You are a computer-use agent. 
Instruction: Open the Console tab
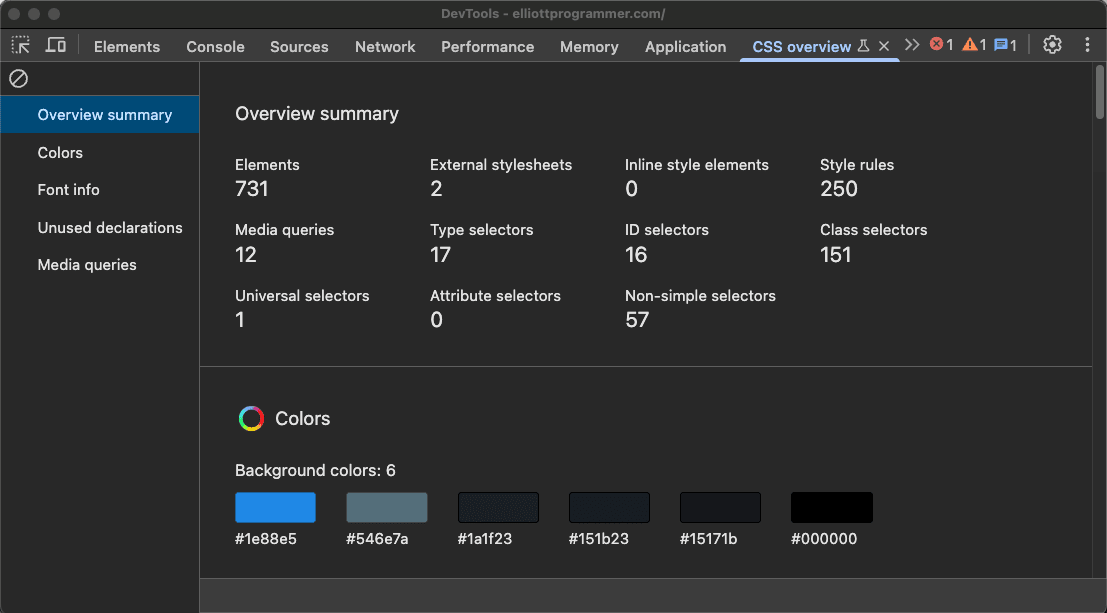[215, 47]
